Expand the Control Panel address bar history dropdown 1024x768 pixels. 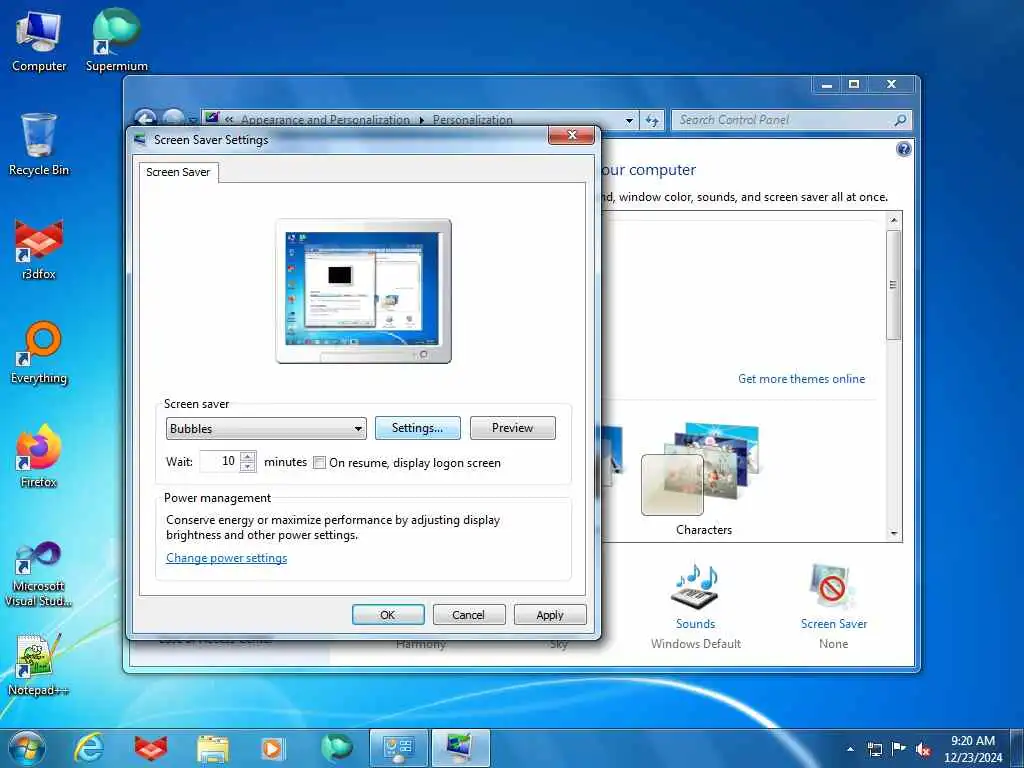coord(629,120)
